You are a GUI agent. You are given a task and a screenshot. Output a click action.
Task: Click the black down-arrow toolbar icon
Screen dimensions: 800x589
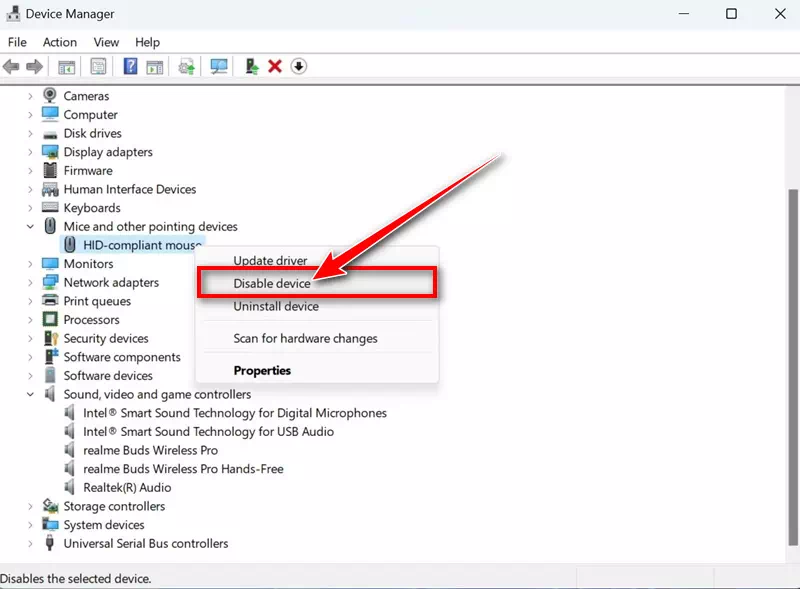pyautogui.click(x=299, y=67)
